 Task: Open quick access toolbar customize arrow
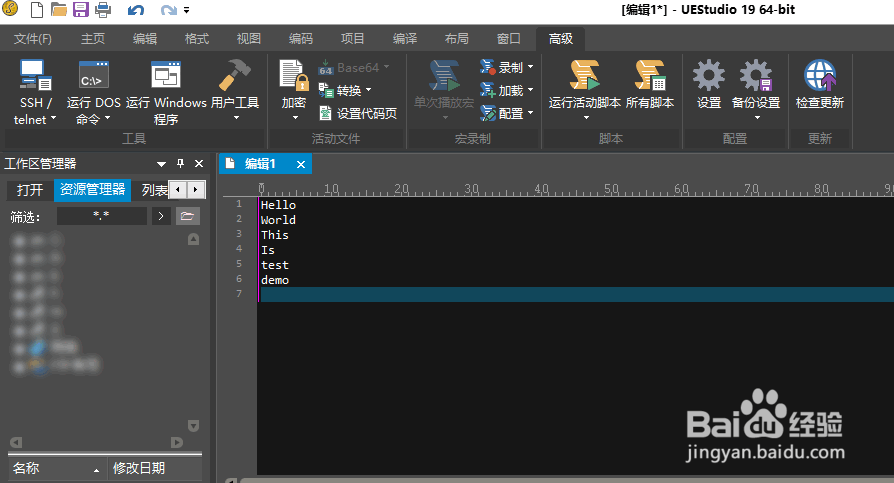(186, 10)
